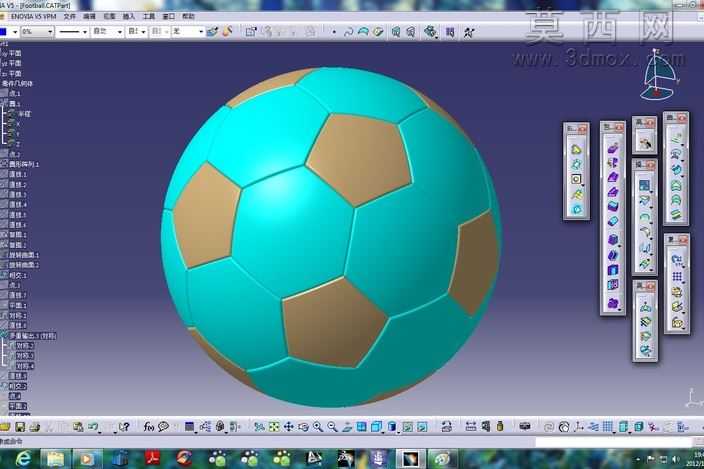Image resolution: width=704 pixels, height=469 pixels.
Task: Click the icon in the single-tool floating toolbar
Action: pos(645,144)
